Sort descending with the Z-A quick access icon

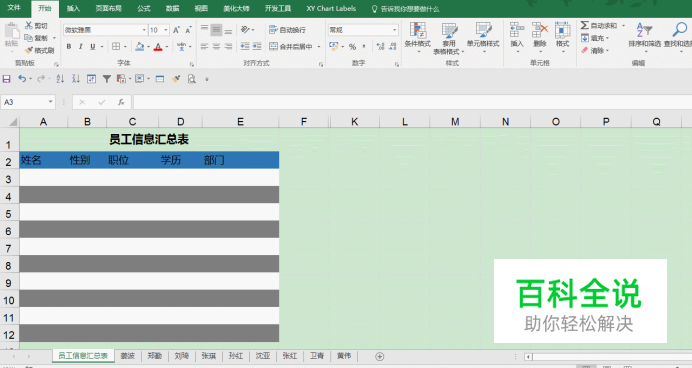pos(76,79)
